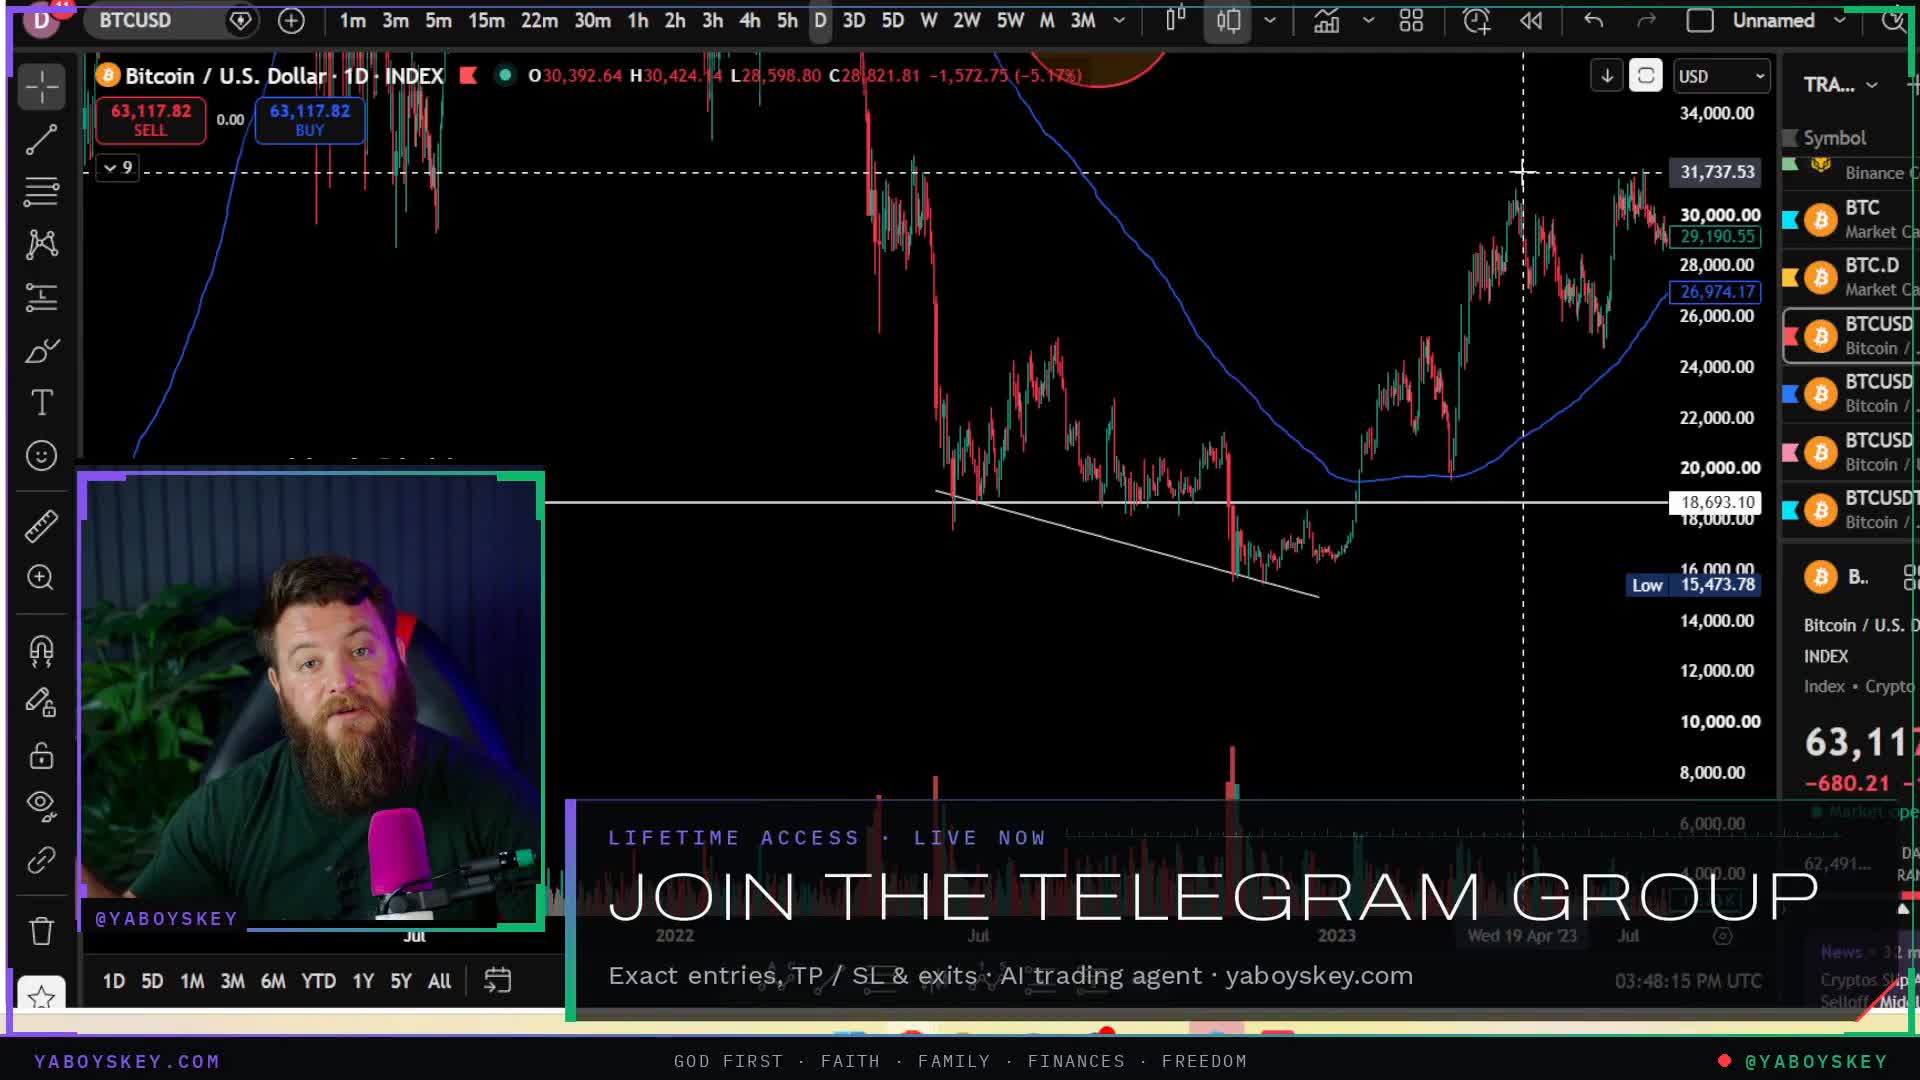Sort the watchlist by the Symbol header
The image size is (1920, 1080).
click(x=1834, y=138)
